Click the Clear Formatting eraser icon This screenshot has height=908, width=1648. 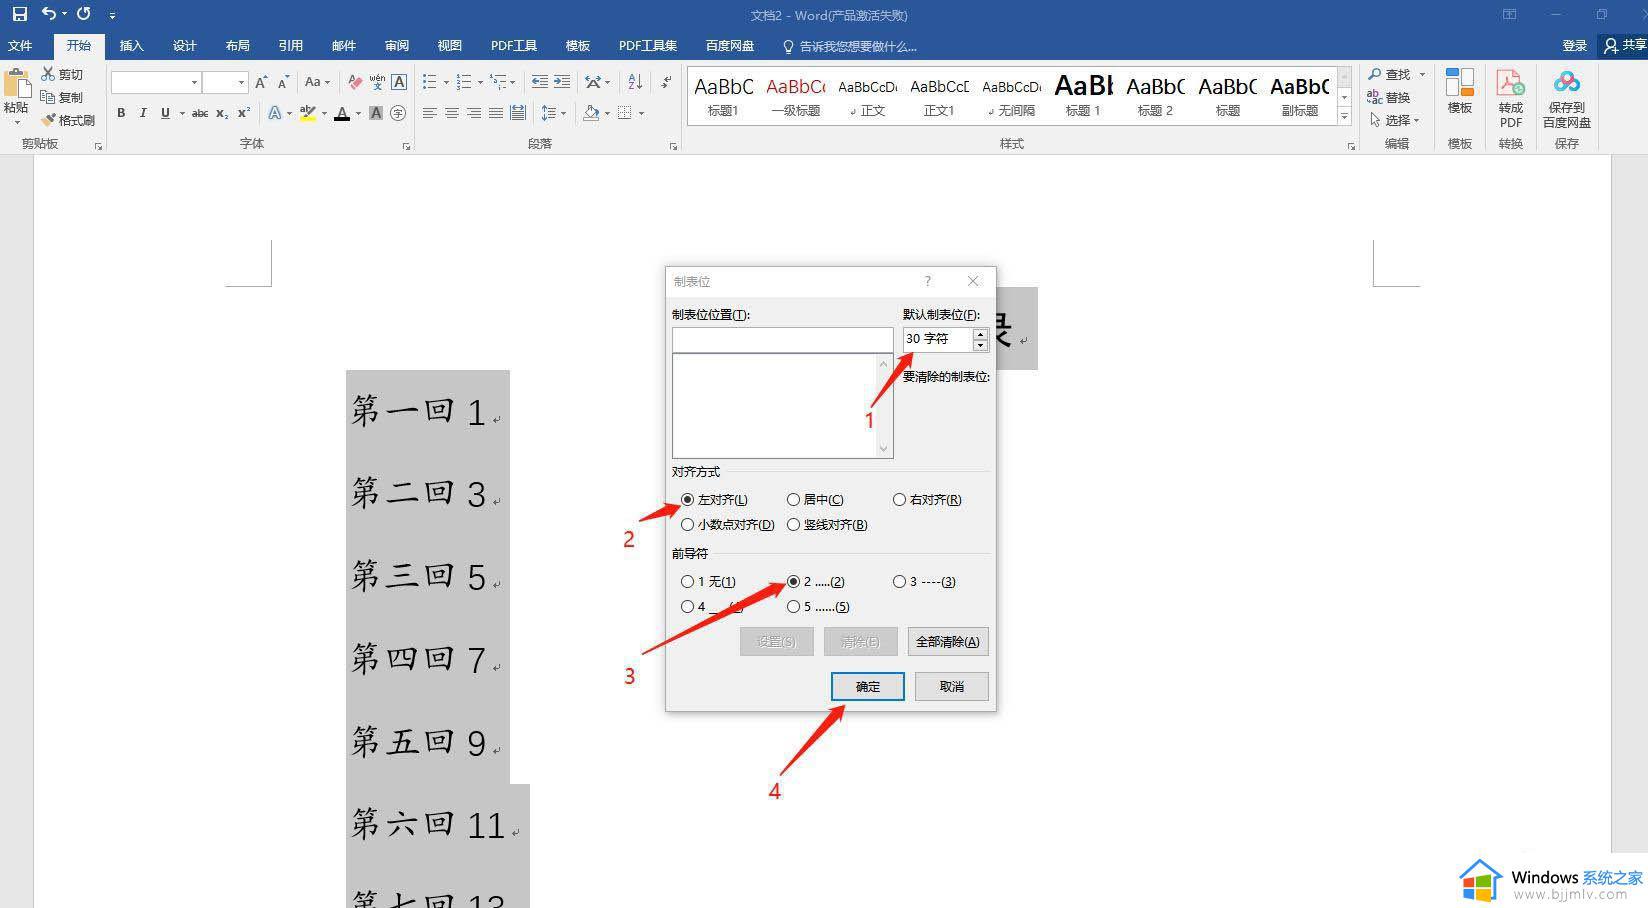point(354,82)
